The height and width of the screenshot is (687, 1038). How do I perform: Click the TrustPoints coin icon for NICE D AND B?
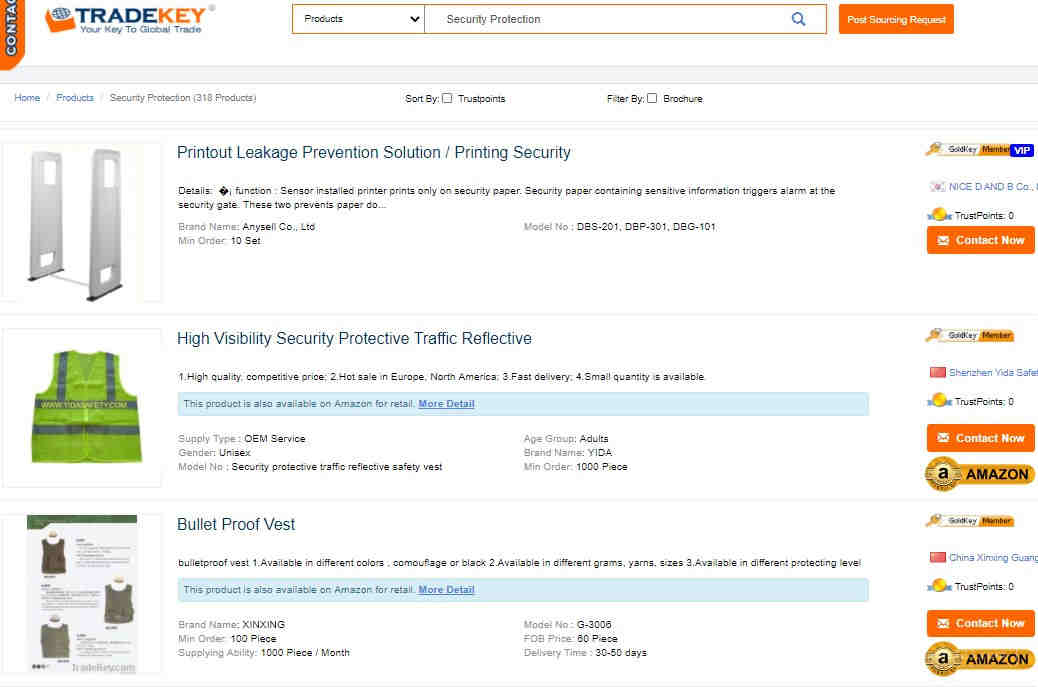pos(939,215)
